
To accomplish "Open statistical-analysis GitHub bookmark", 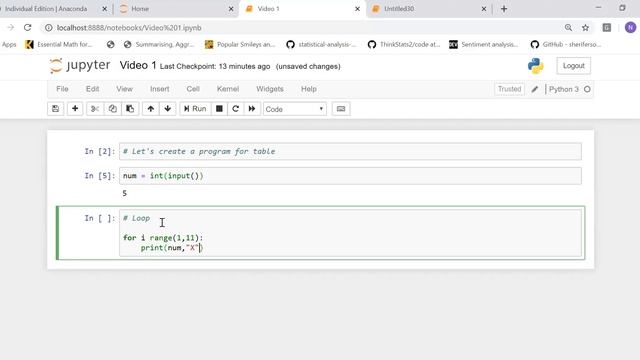I will pyautogui.click(x=321, y=44).
